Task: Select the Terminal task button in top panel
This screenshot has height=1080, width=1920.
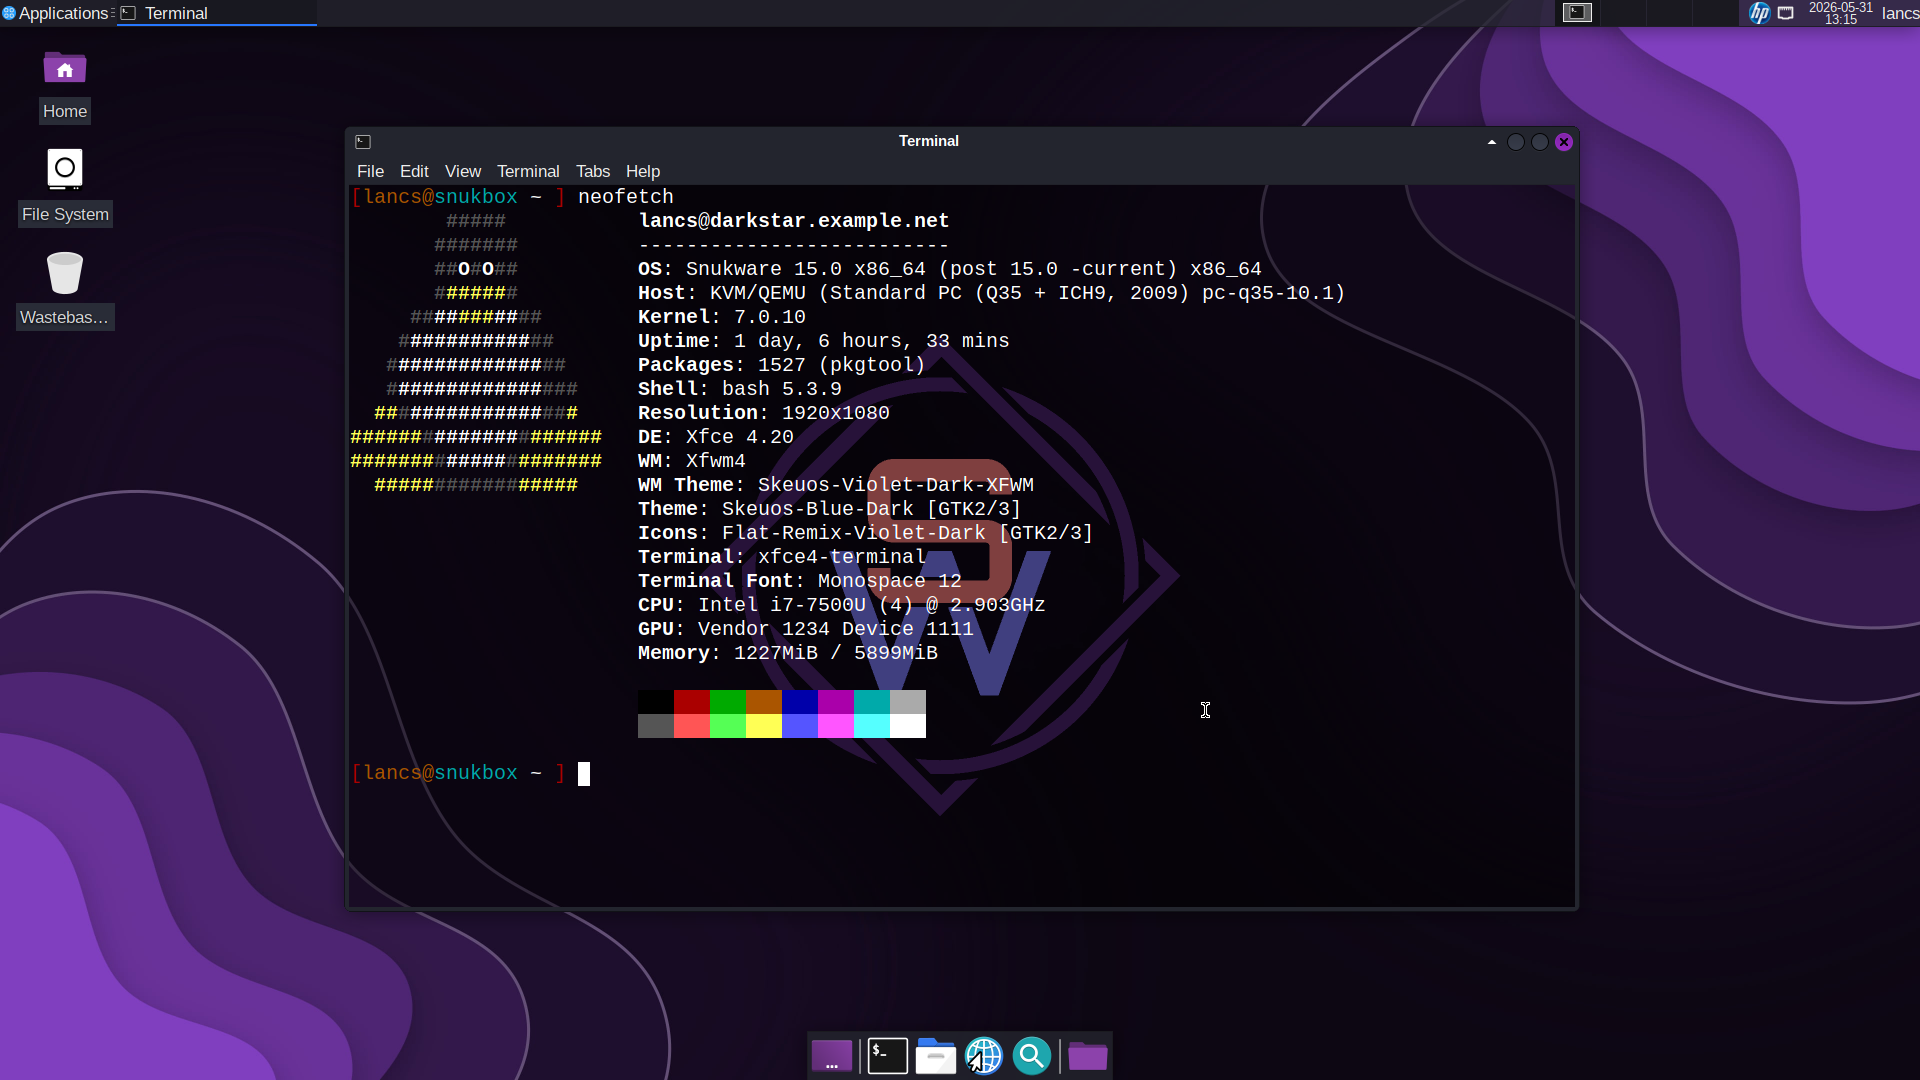Action: click(217, 13)
